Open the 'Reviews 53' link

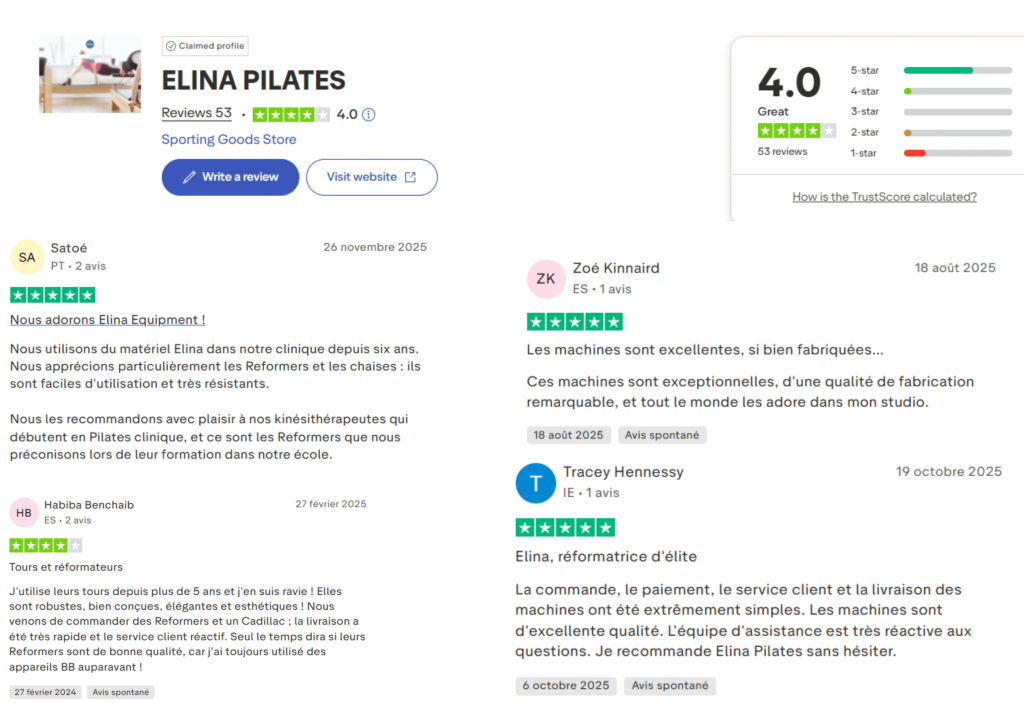tap(196, 113)
